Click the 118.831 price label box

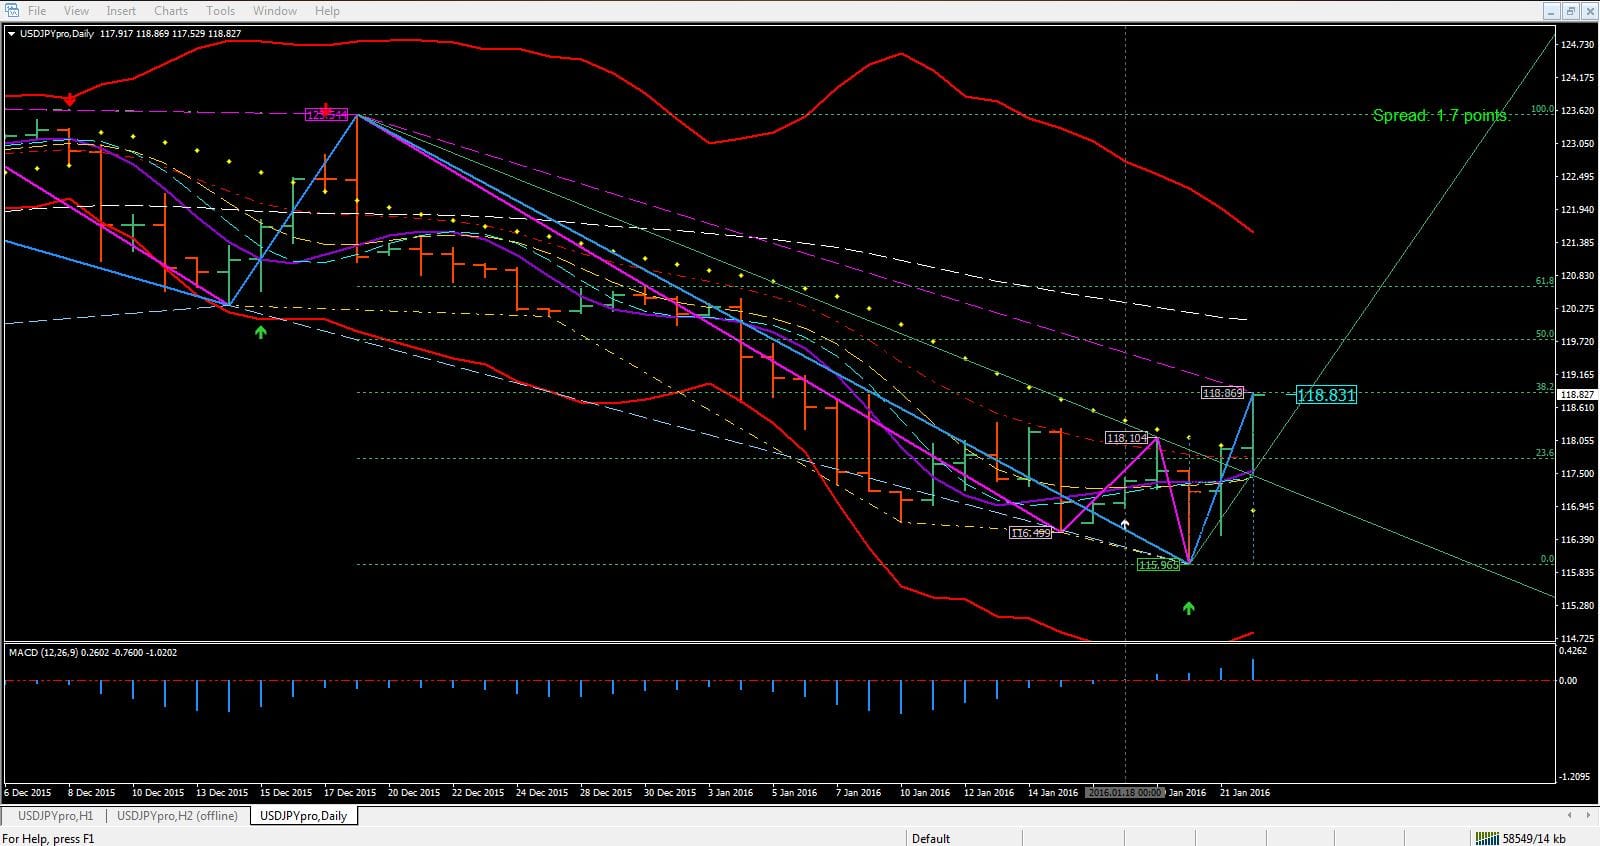1326,395
